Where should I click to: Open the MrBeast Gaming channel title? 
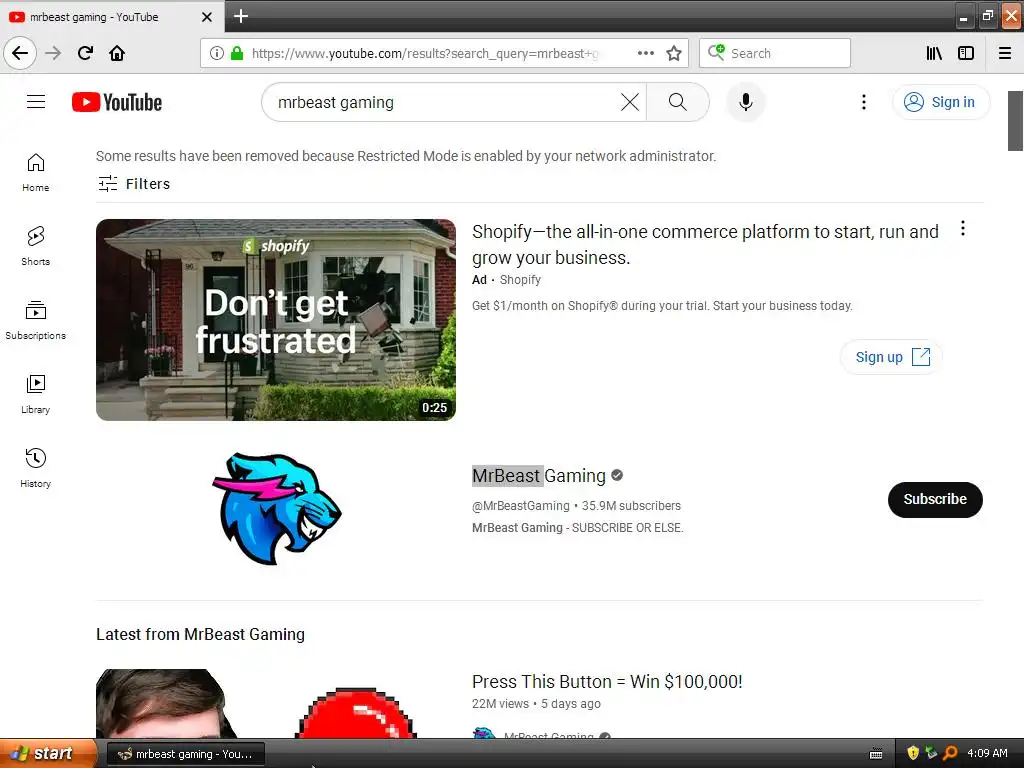click(539, 475)
